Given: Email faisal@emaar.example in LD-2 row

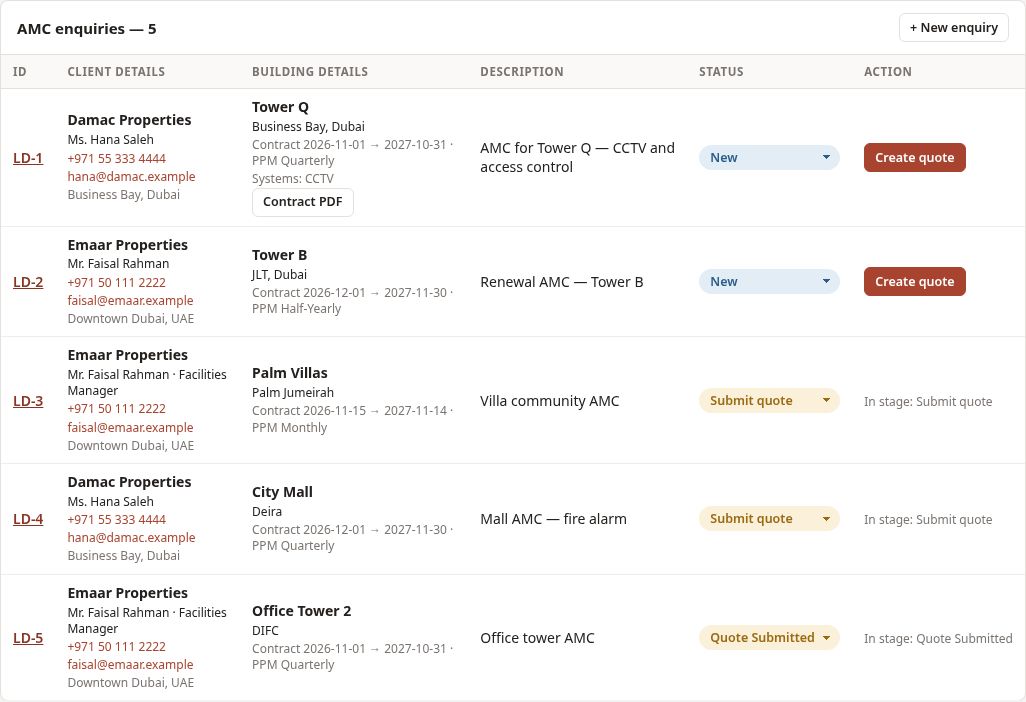Looking at the screenshot, I should point(130,301).
